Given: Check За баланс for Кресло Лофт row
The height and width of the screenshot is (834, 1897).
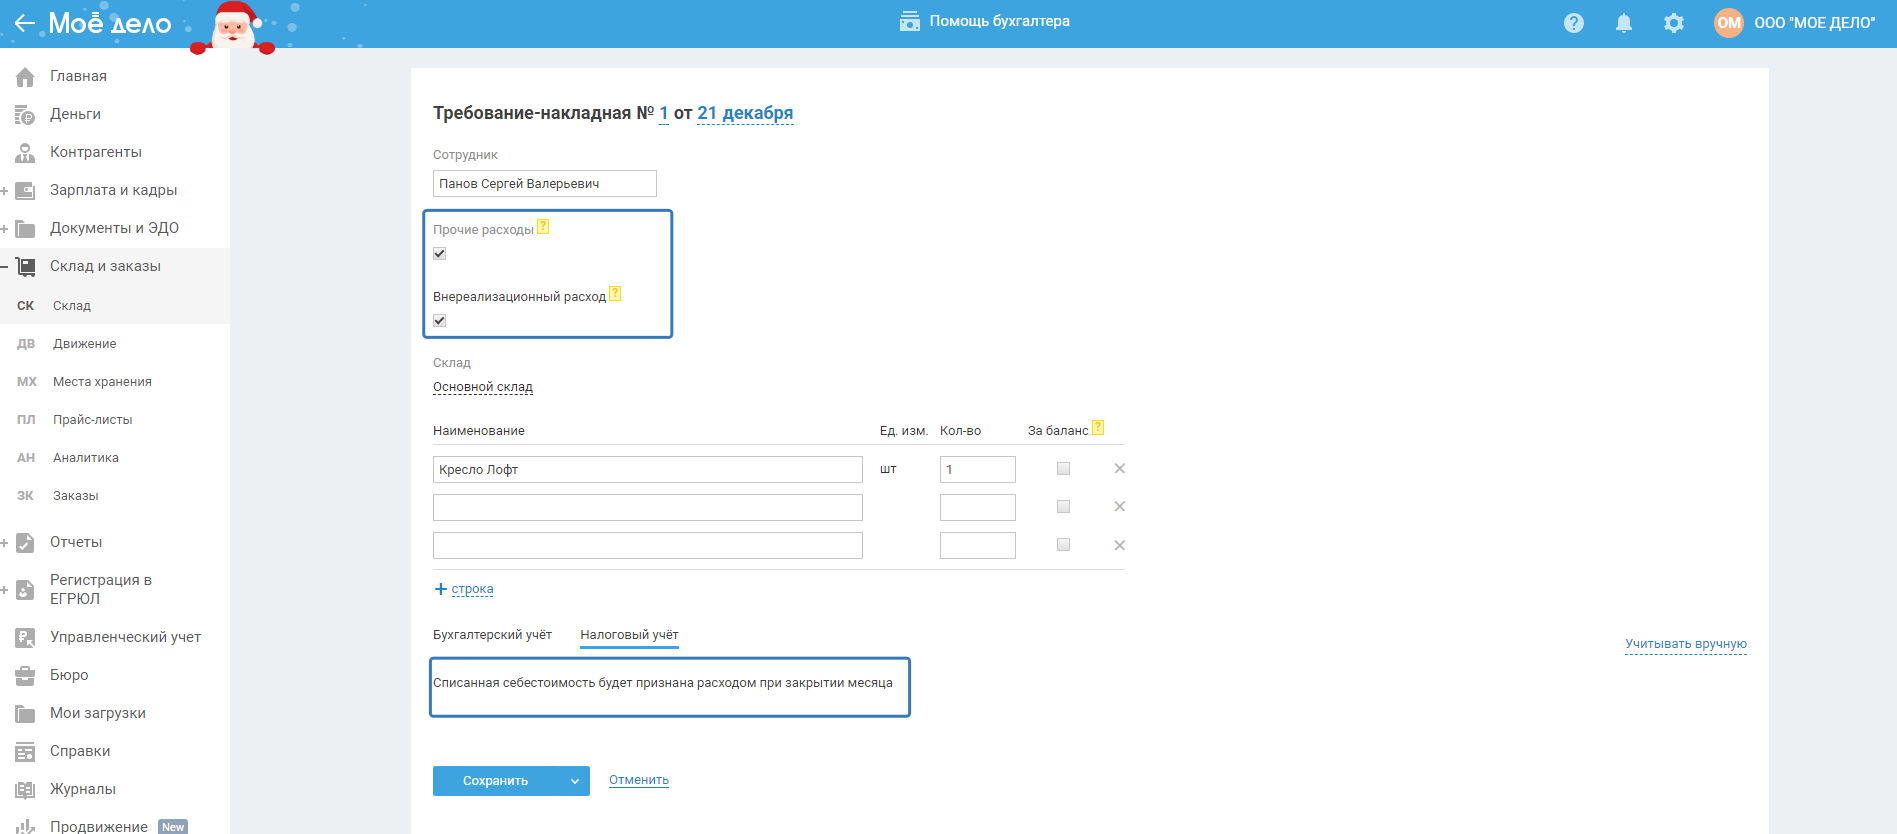Looking at the screenshot, I should pos(1063,469).
